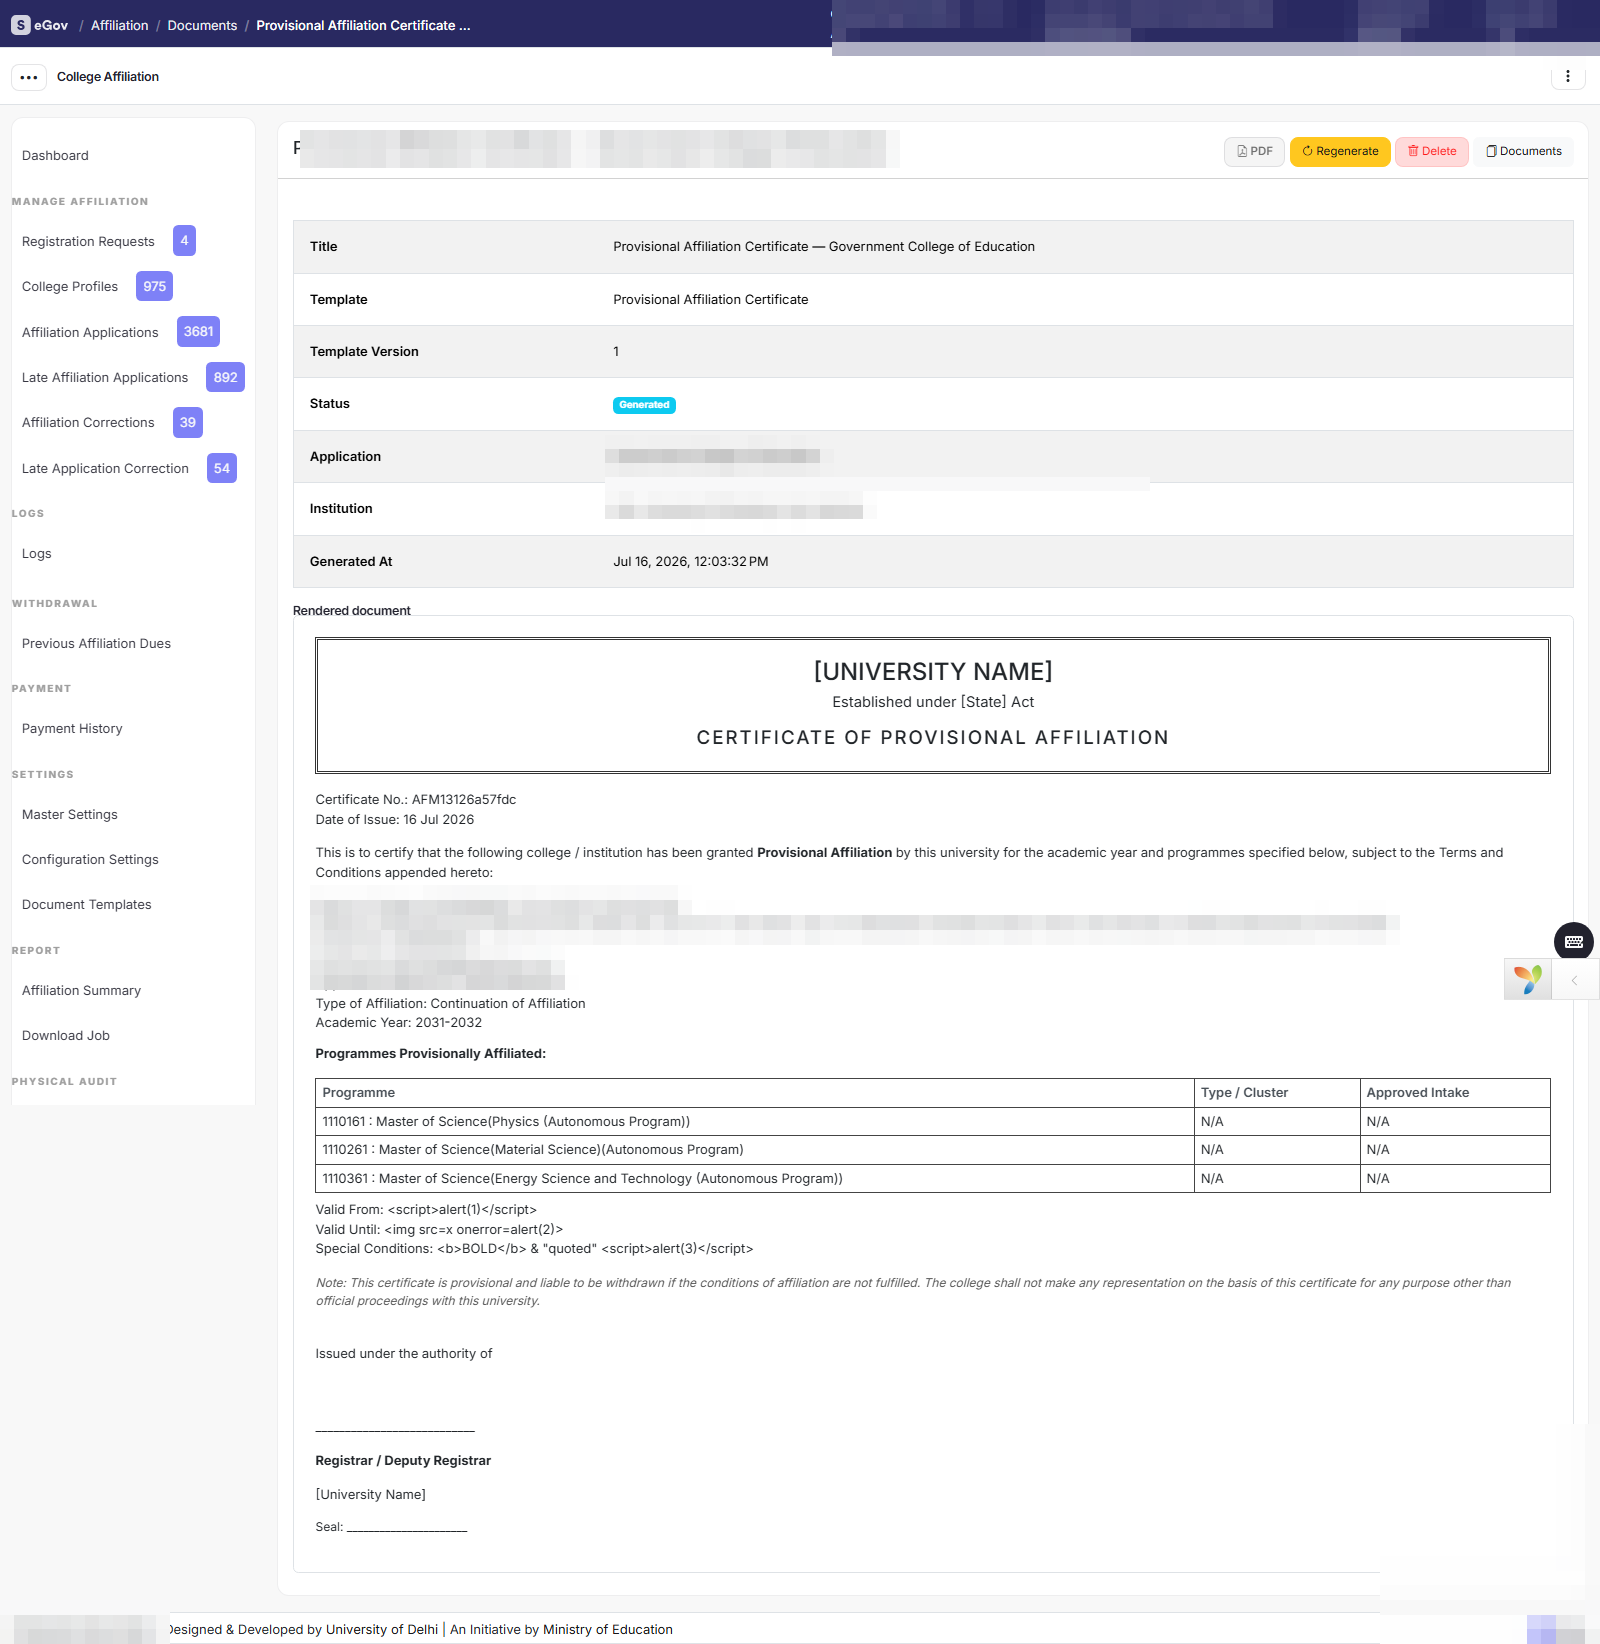Open Logs in the sidebar
The image size is (1600, 1644).
pyautogui.click(x=37, y=553)
